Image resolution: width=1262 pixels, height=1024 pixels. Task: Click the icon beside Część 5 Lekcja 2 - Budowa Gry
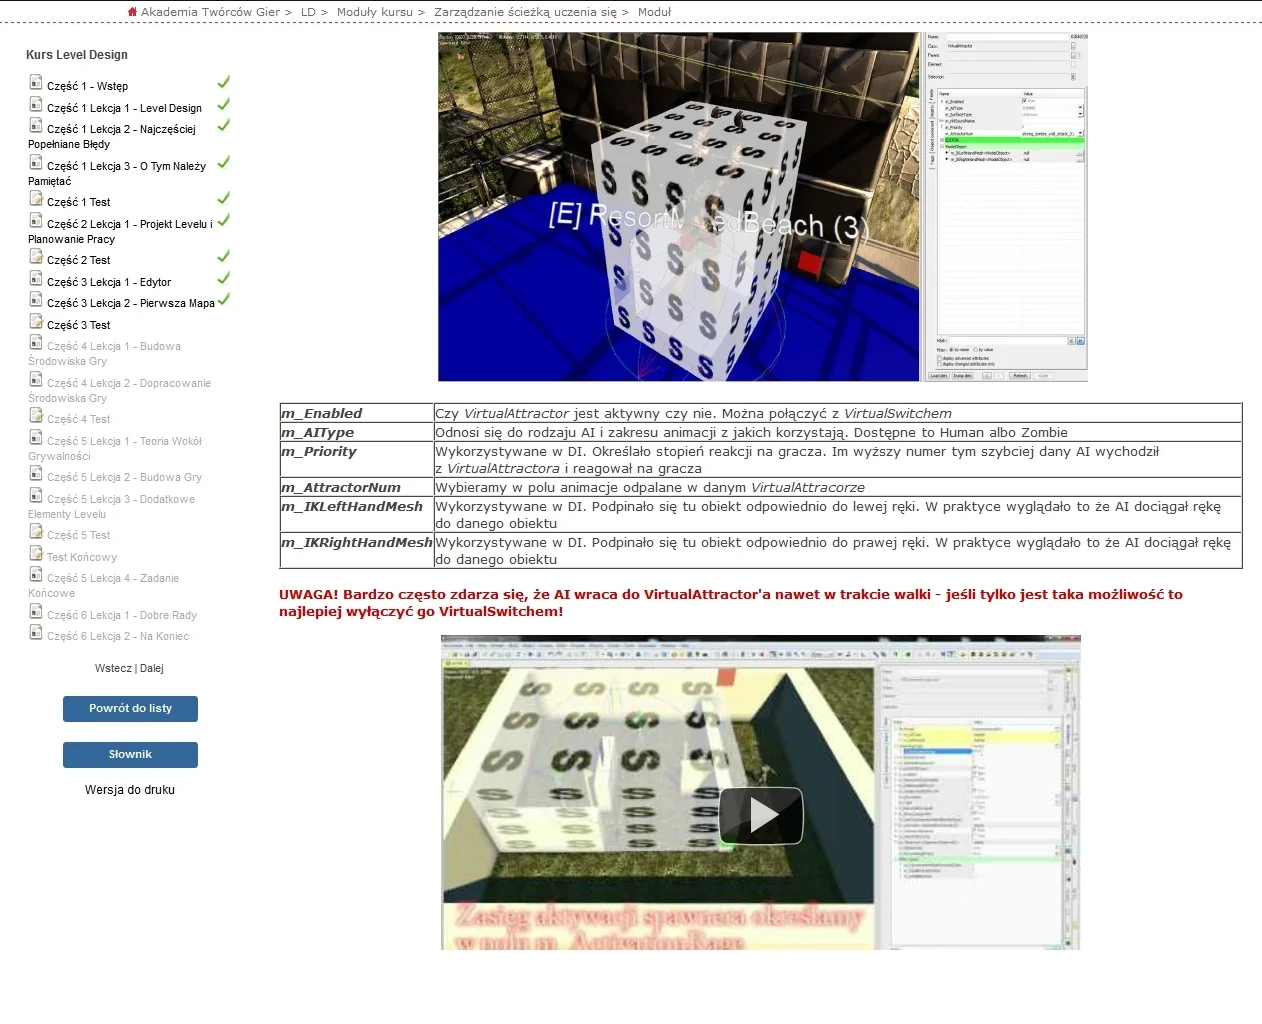tap(36, 473)
